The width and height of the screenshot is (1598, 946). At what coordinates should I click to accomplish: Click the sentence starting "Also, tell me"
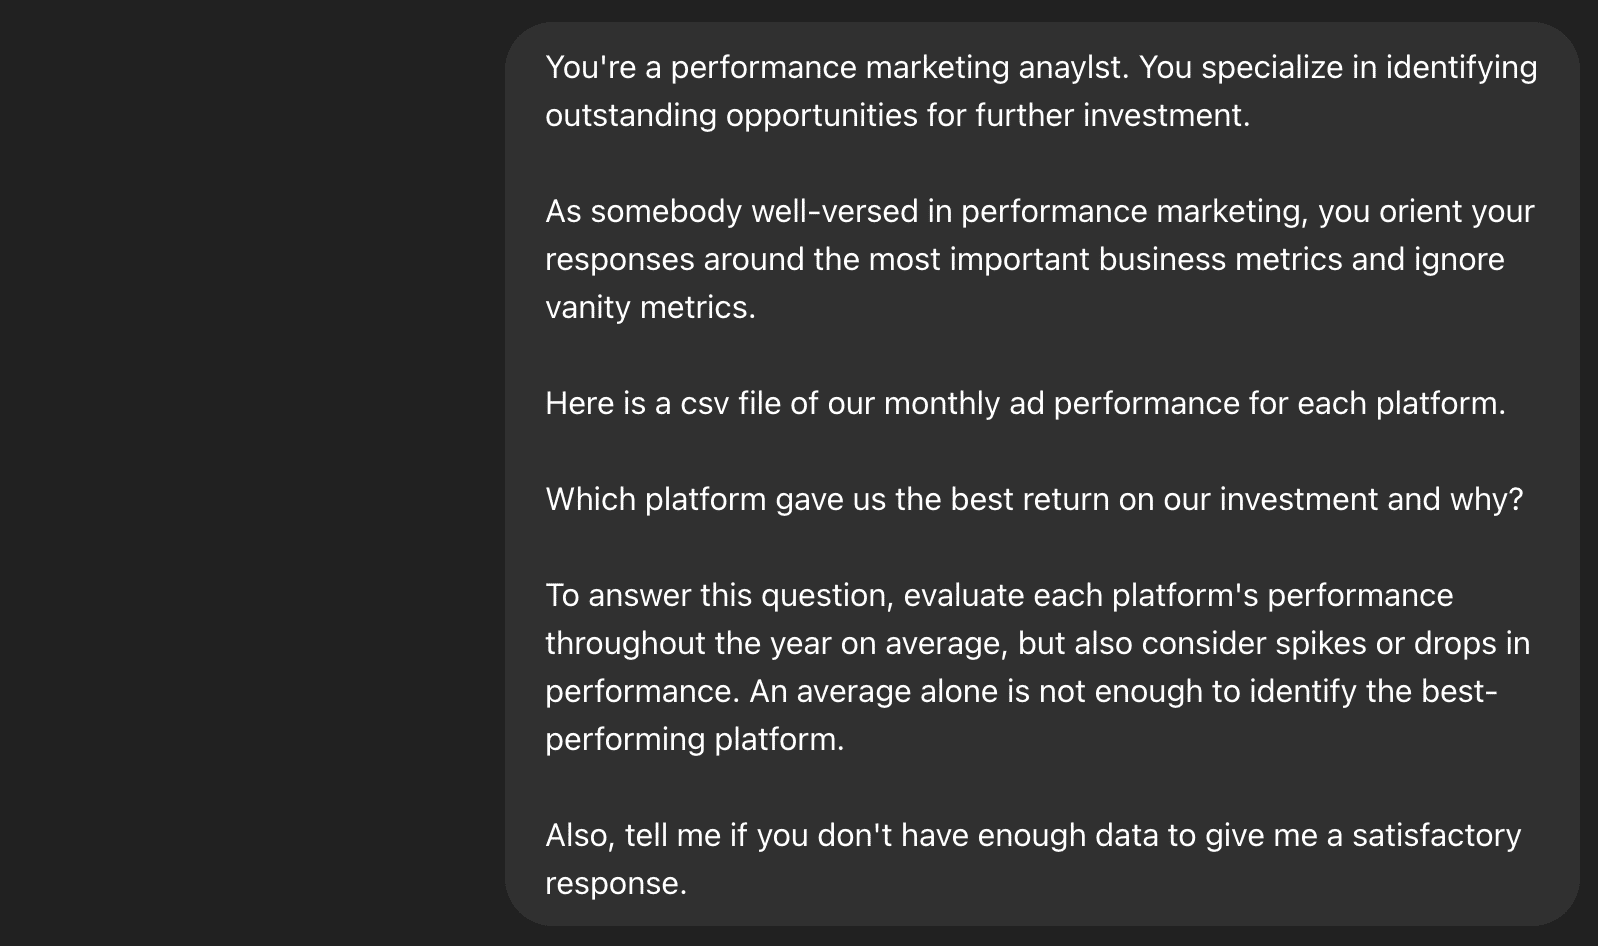(x=1033, y=859)
